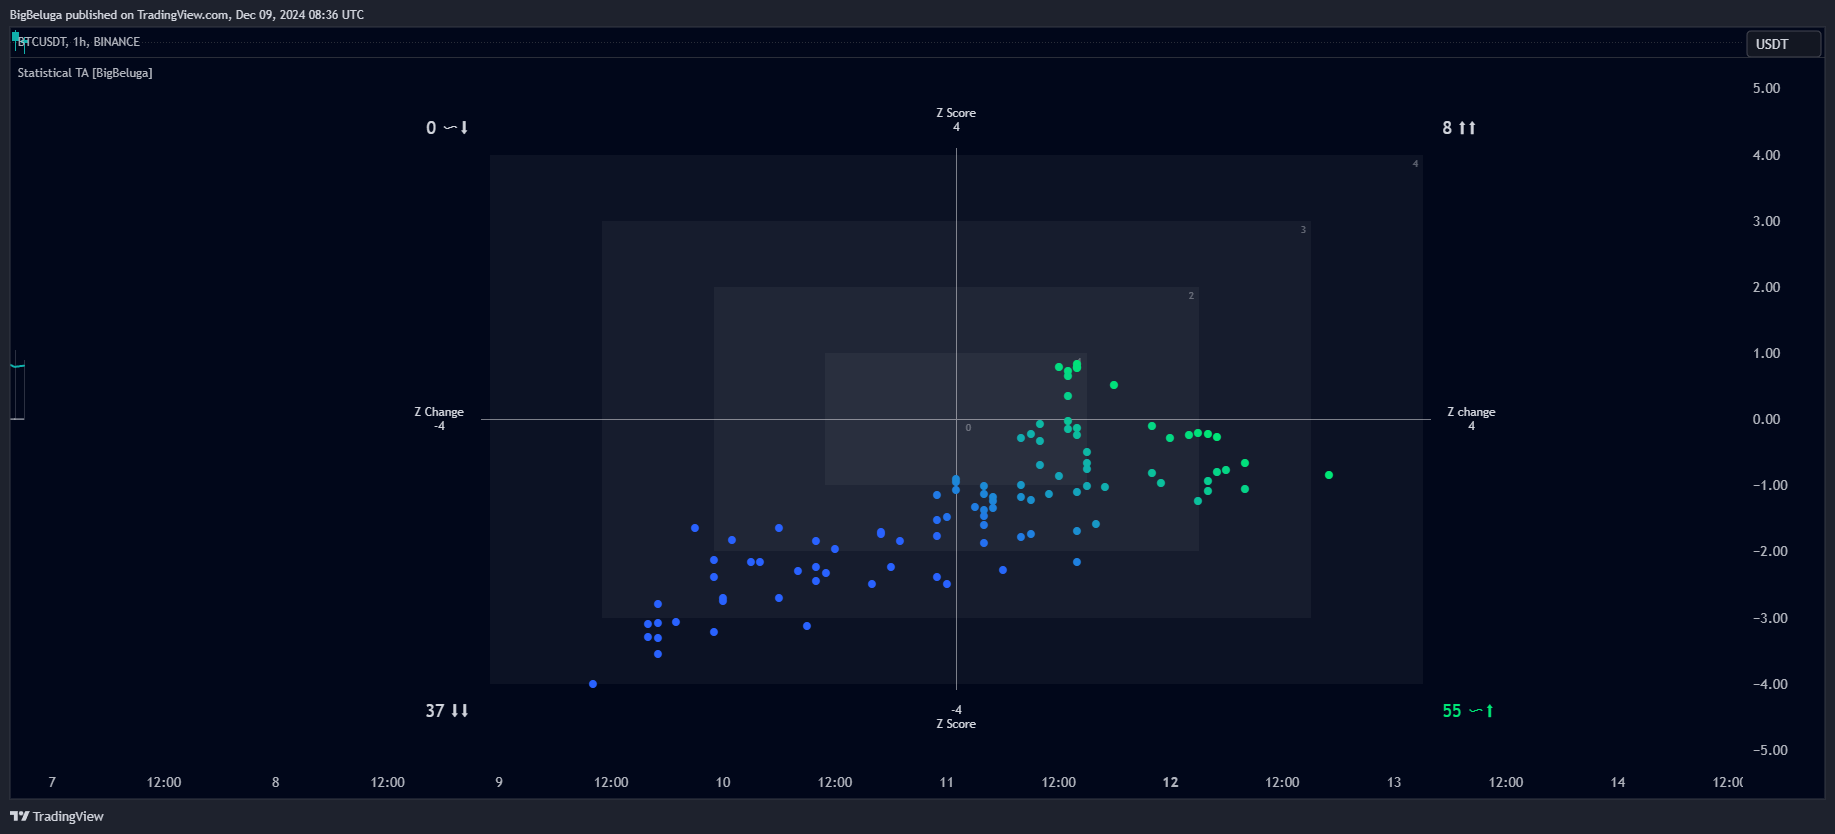This screenshot has width=1835, height=834.
Task: Click the right Z change 4 axis label
Action: [x=1471, y=419]
